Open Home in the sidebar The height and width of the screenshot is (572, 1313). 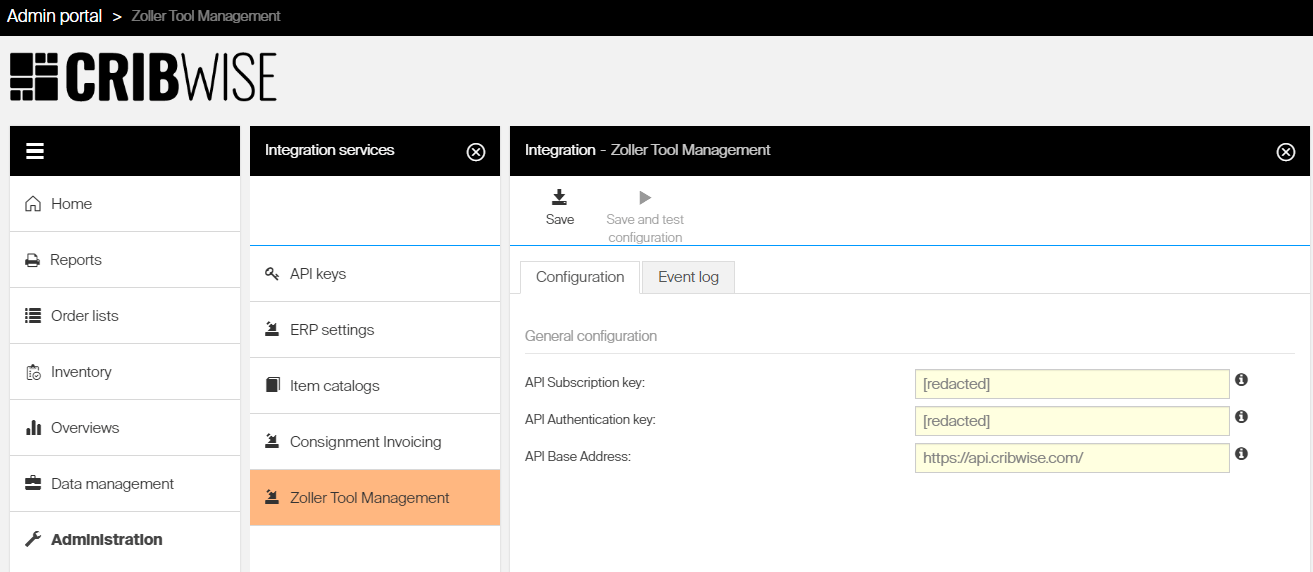click(71, 204)
